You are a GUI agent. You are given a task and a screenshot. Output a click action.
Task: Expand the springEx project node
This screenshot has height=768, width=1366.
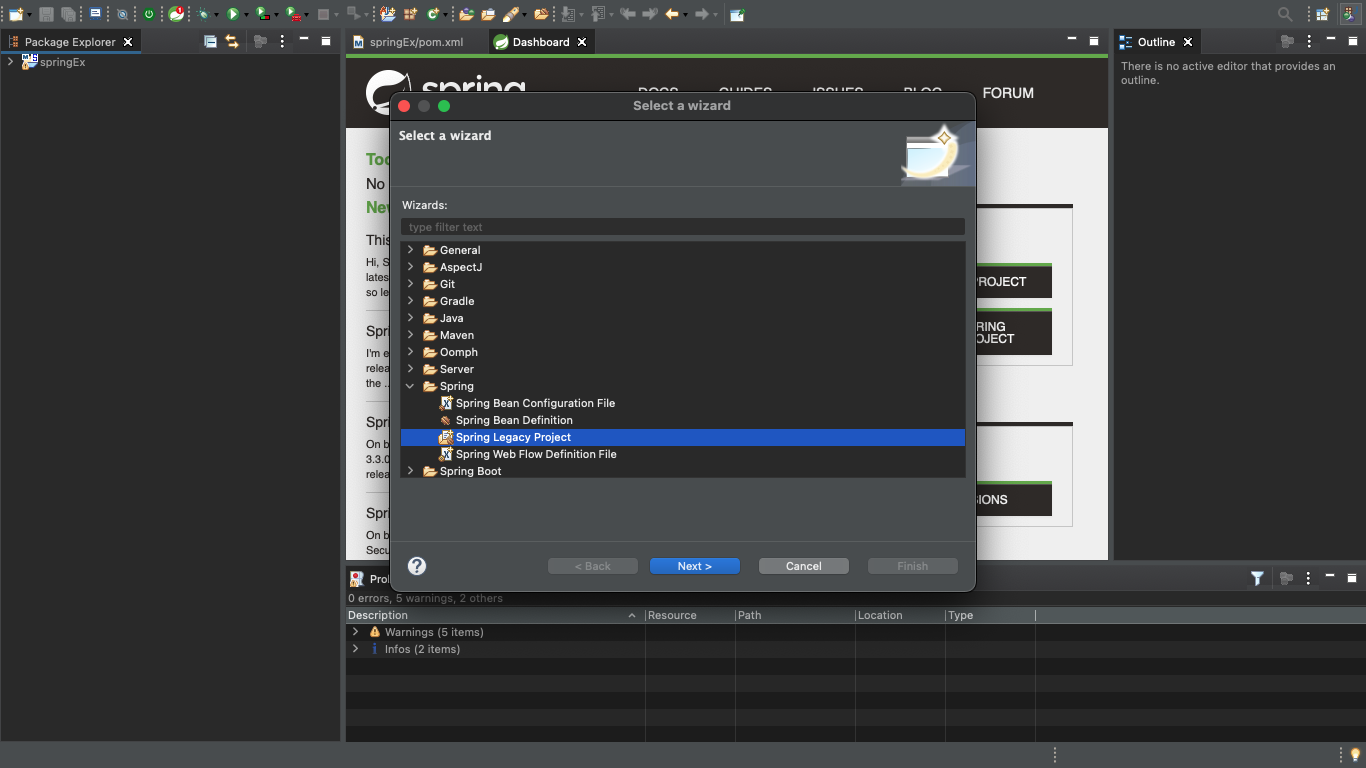10,62
